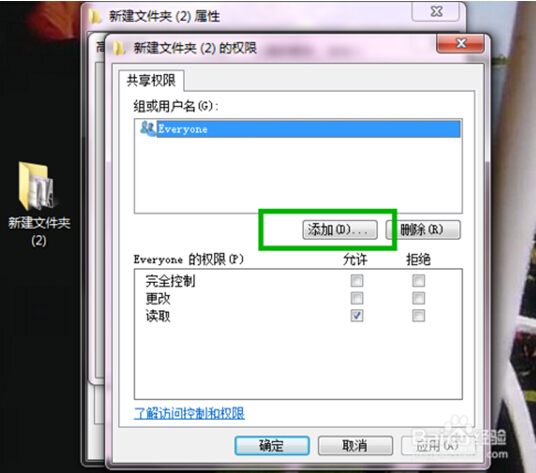Check 更改 deny checkbox

pos(418,298)
